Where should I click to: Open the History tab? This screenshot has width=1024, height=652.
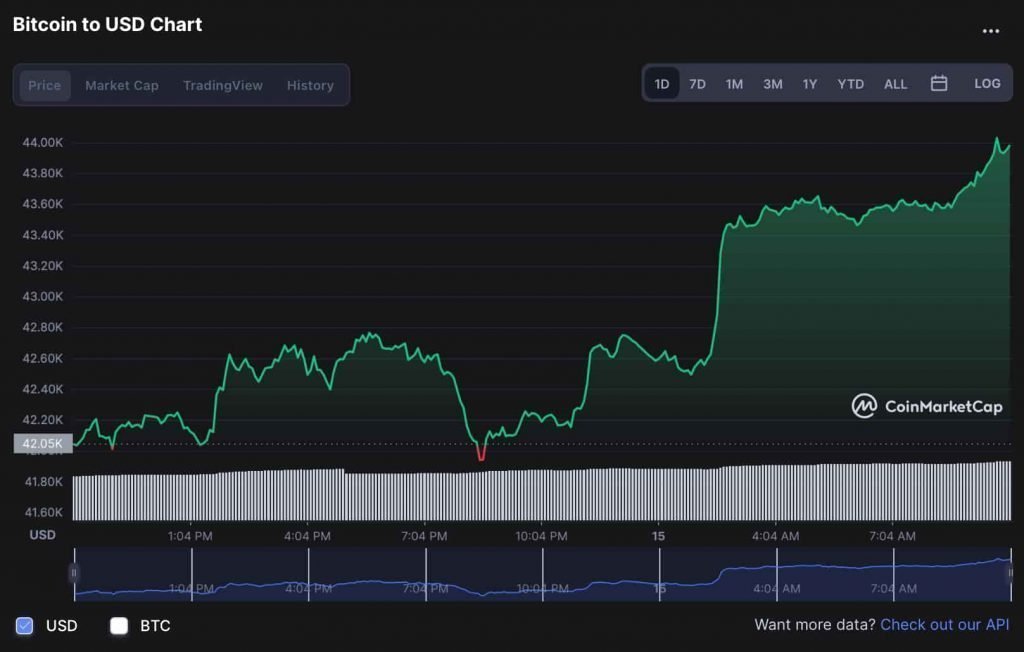click(310, 86)
